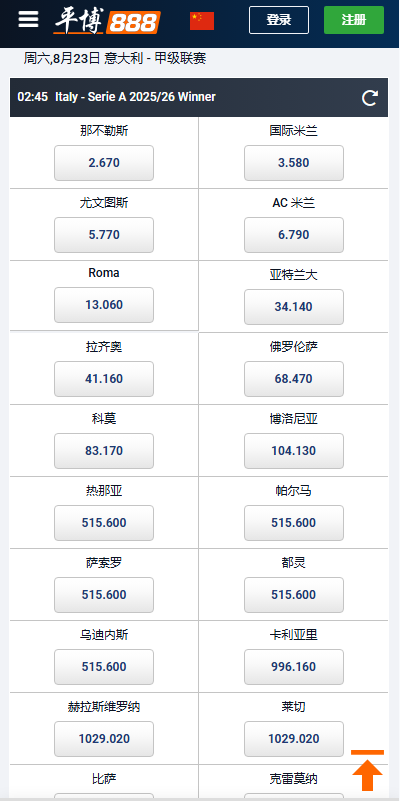Tap the orange back-to-top arrow
400x801 pixels.
(x=367, y=770)
